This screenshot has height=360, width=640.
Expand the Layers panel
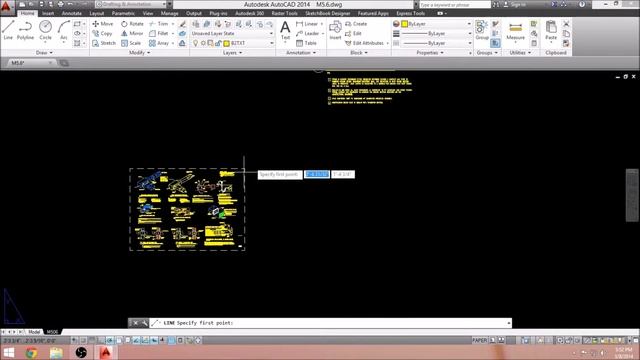pos(232,53)
